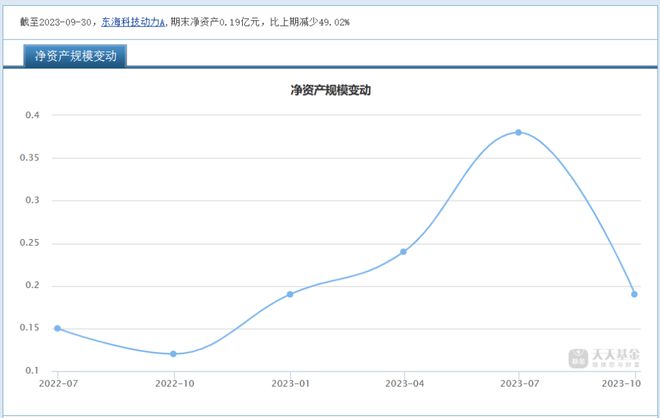Image resolution: width=660 pixels, height=418 pixels.
Task: Click the 2022-10 x-axis label
Action: [x=173, y=383]
